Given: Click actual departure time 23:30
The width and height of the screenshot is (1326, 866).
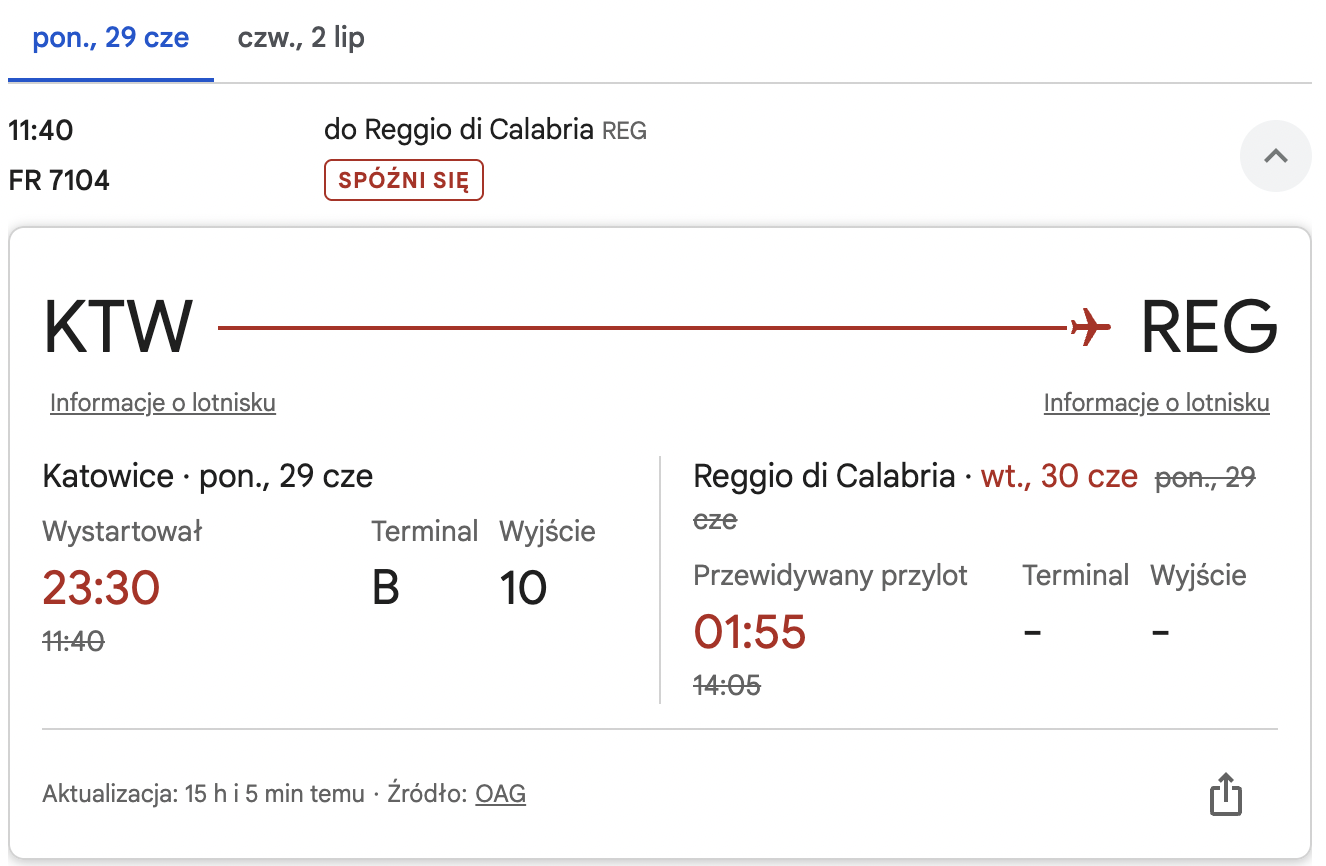Looking at the screenshot, I should (x=101, y=588).
